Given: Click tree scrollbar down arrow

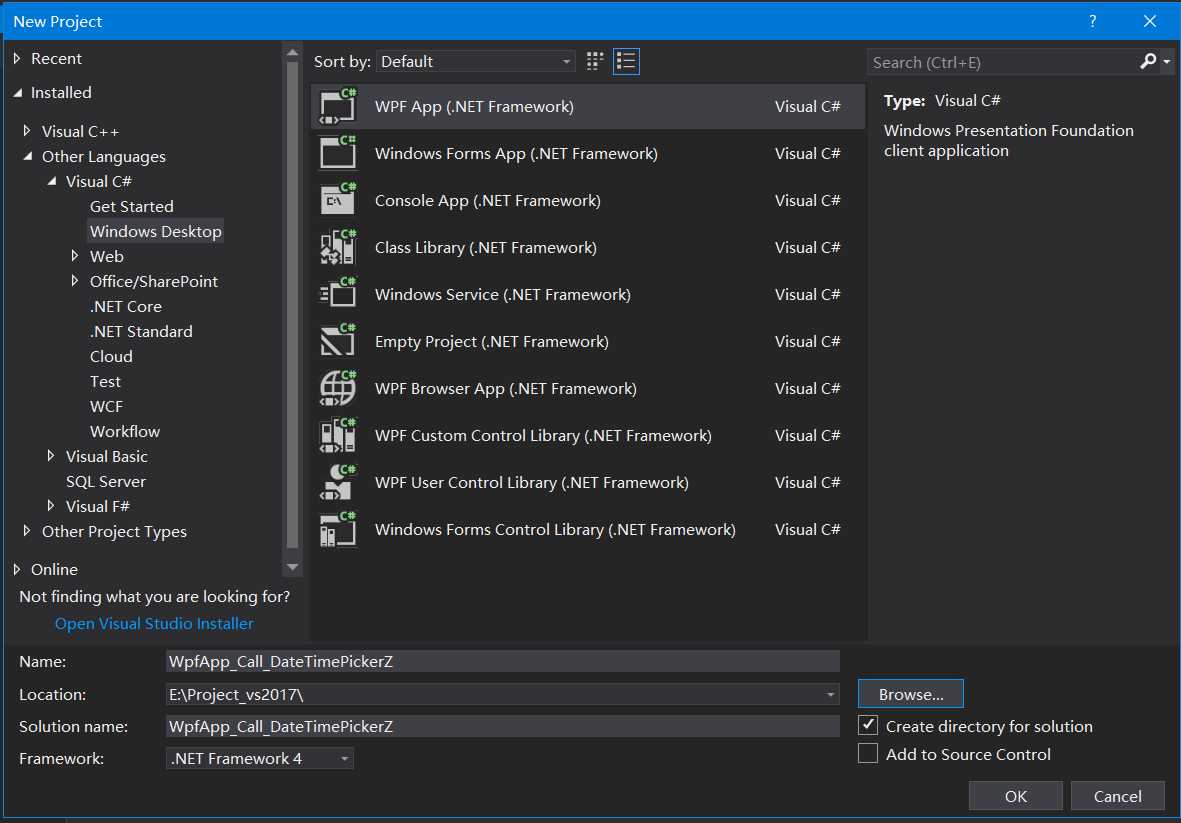Looking at the screenshot, I should click(x=292, y=567).
